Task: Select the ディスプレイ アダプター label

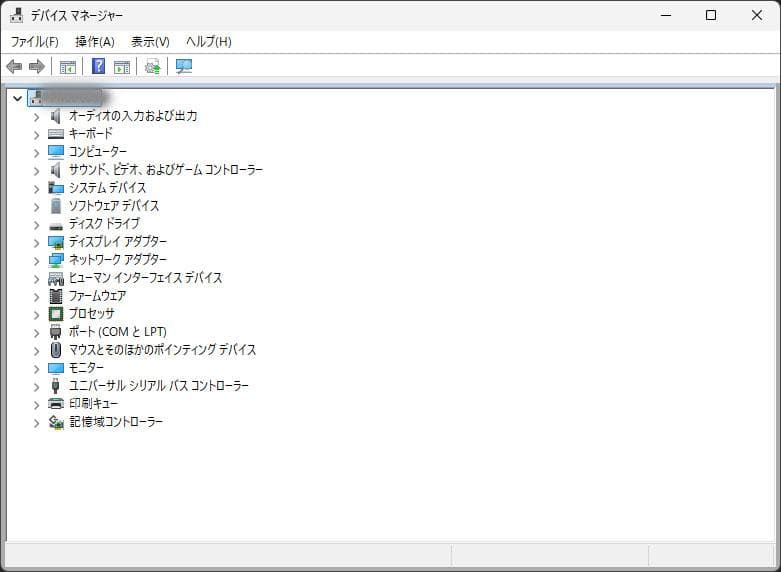Action: click(x=118, y=242)
